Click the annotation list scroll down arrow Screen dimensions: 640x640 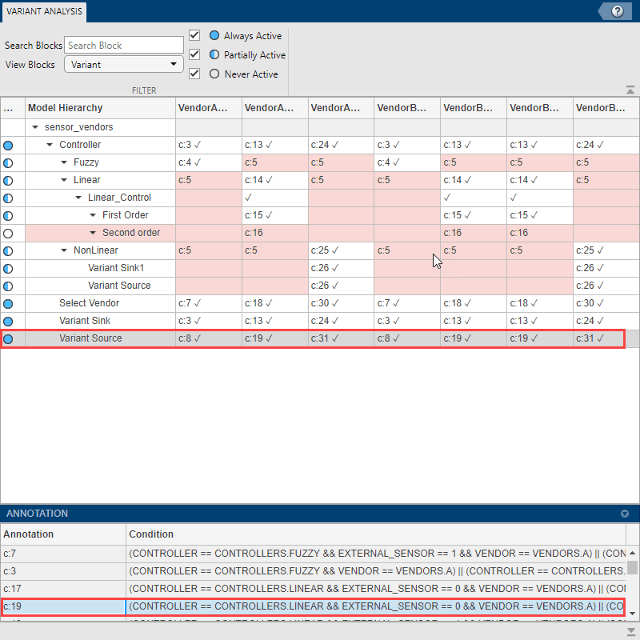pos(632,613)
